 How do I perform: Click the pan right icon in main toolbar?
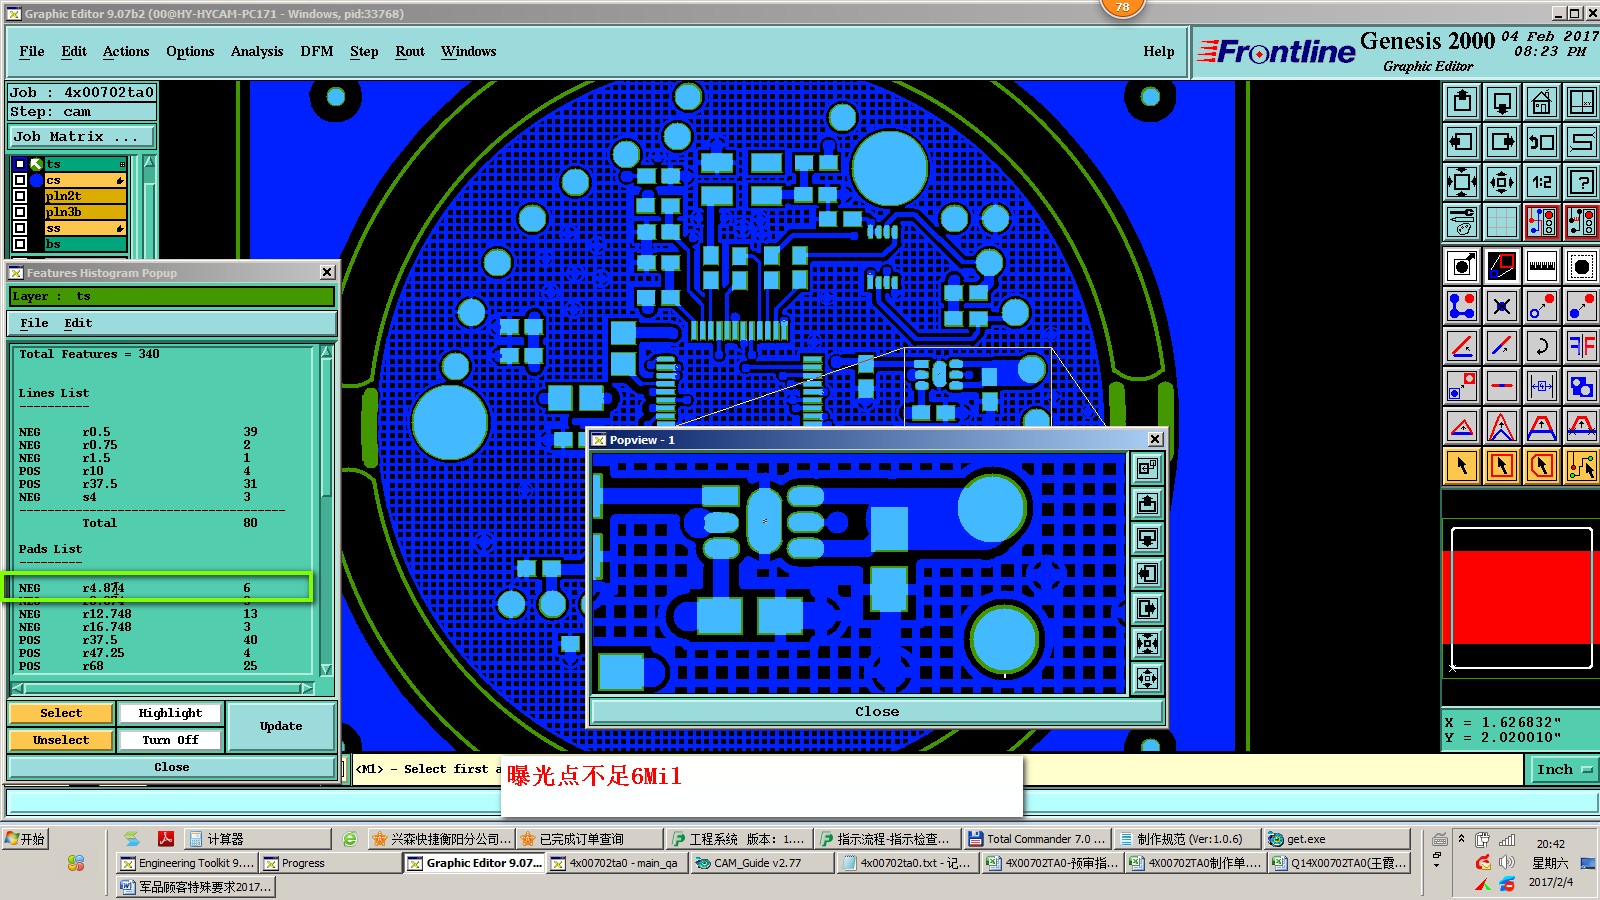[x=1502, y=142]
